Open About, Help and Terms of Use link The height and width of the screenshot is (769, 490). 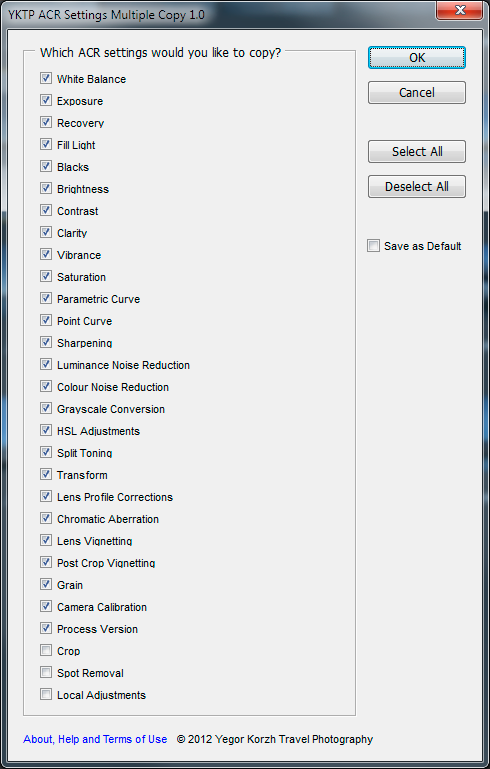(x=95, y=739)
